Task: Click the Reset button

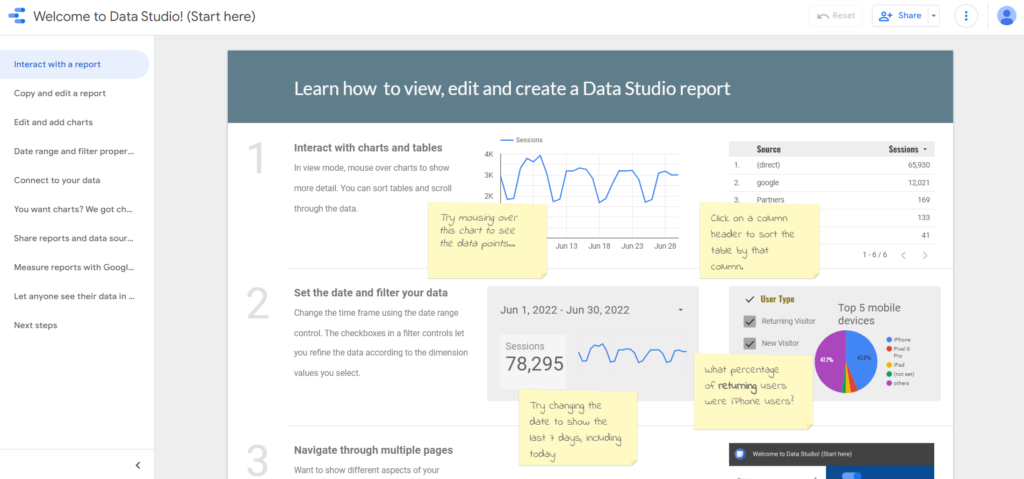Action: 836,16
